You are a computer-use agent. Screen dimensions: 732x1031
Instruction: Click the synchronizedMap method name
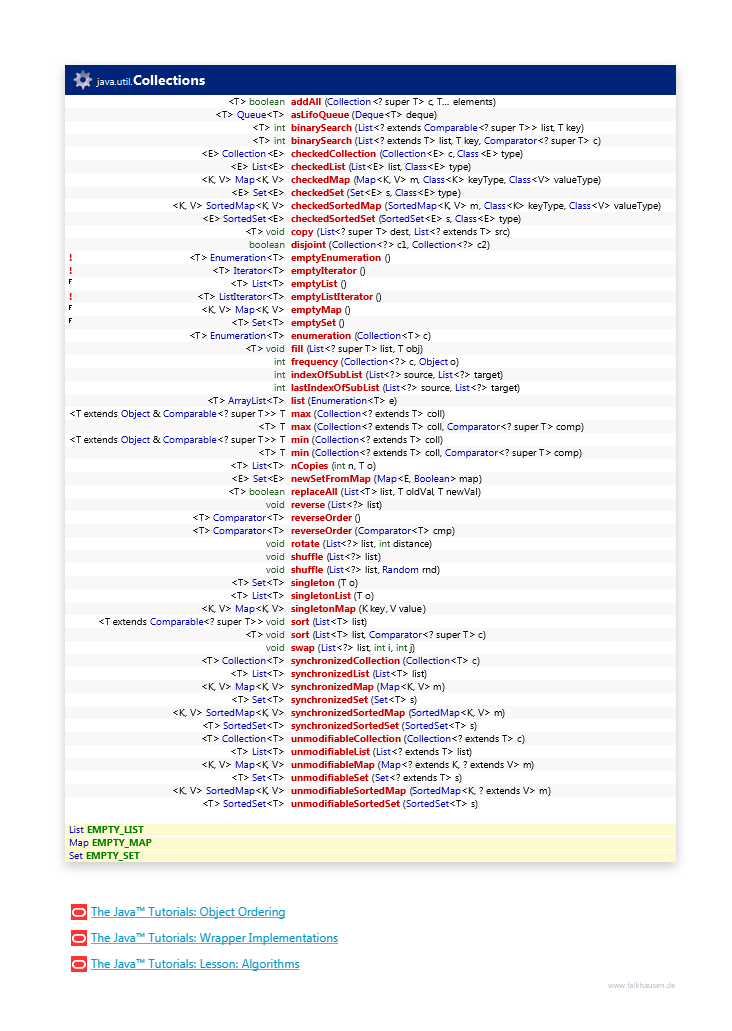click(332, 687)
